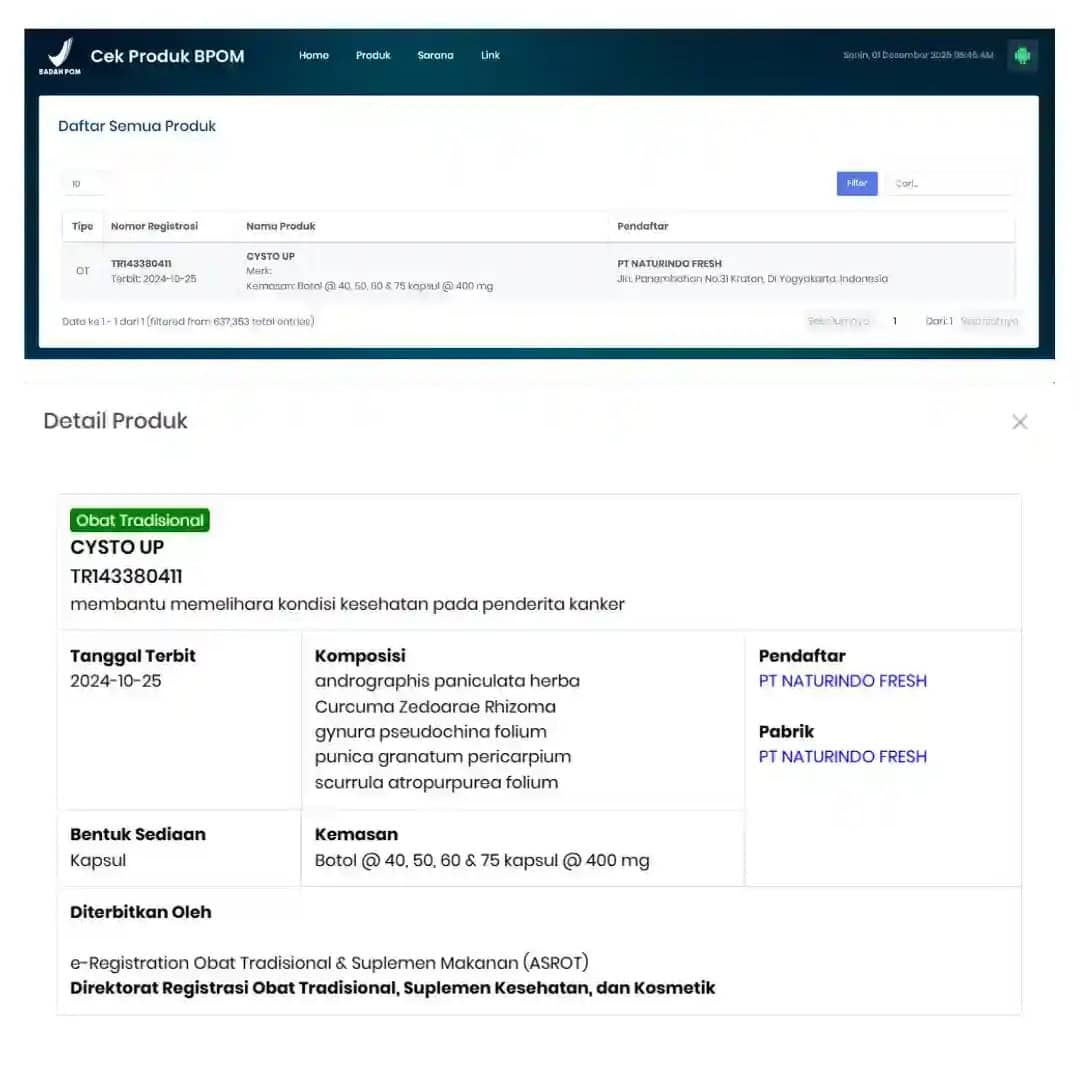Click the Obat Tradisional badge
This screenshot has height=1080, width=1080.
139,519
